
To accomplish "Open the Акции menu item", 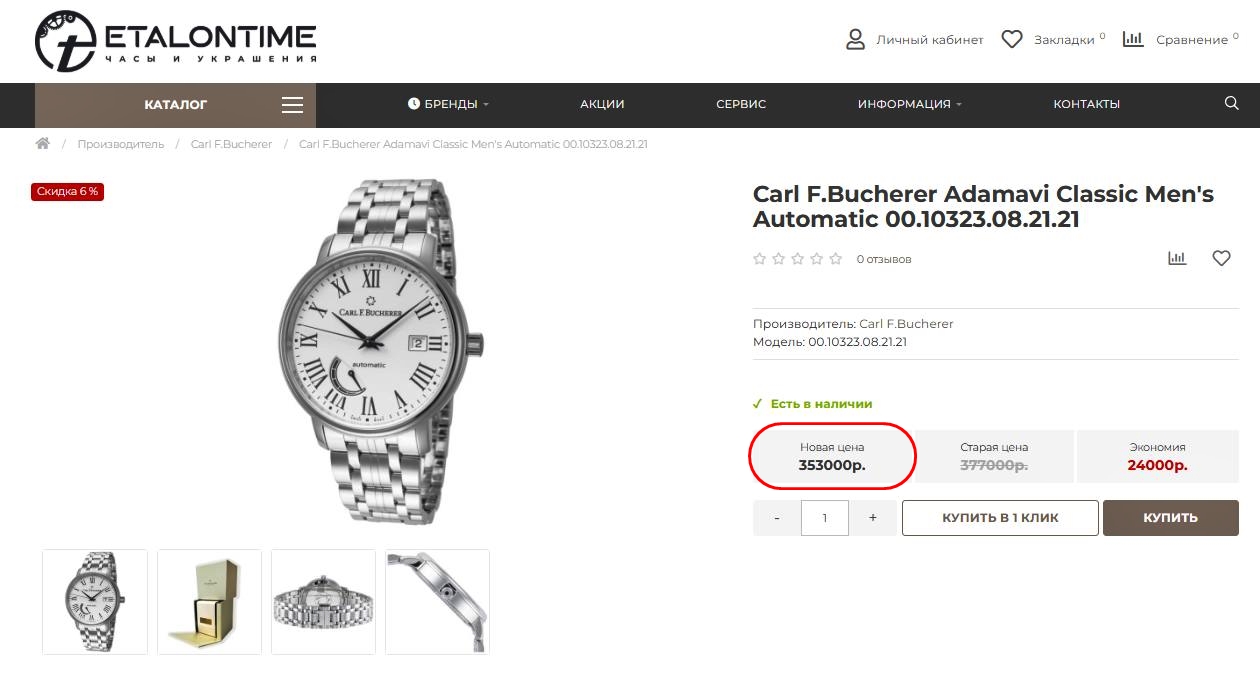I will (x=602, y=104).
